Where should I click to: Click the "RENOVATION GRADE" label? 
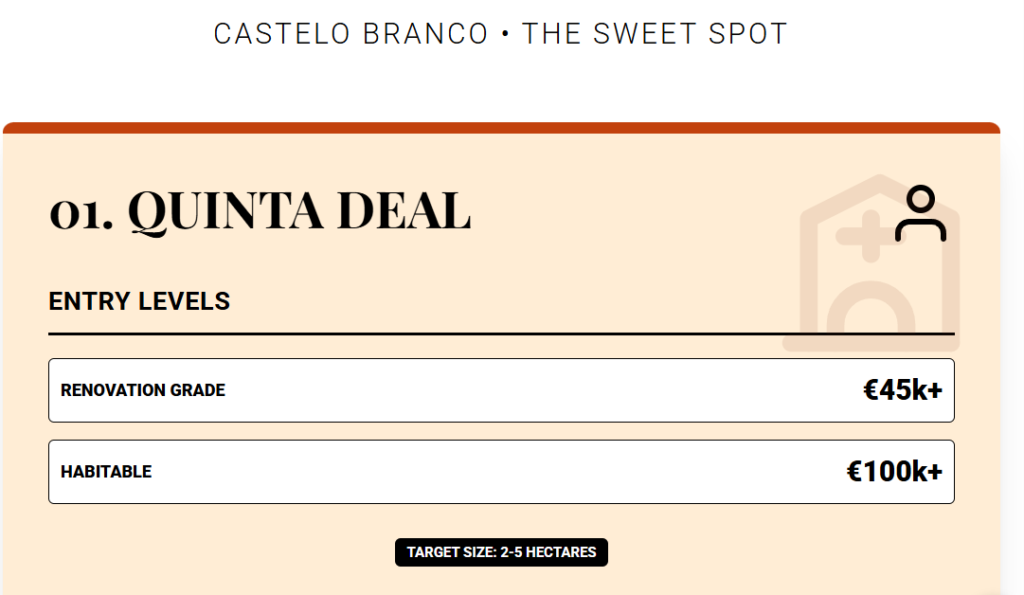(x=143, y=390)
